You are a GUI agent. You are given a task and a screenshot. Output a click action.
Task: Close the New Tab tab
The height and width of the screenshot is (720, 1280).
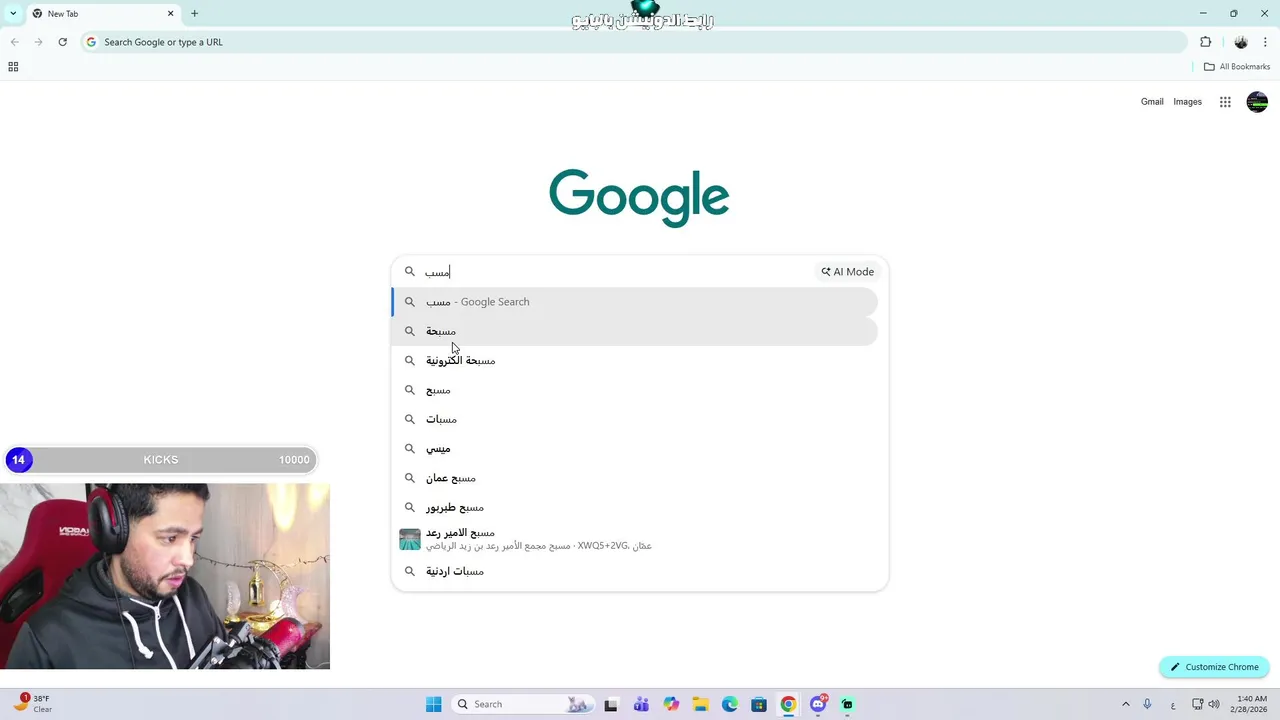[170, 14]
